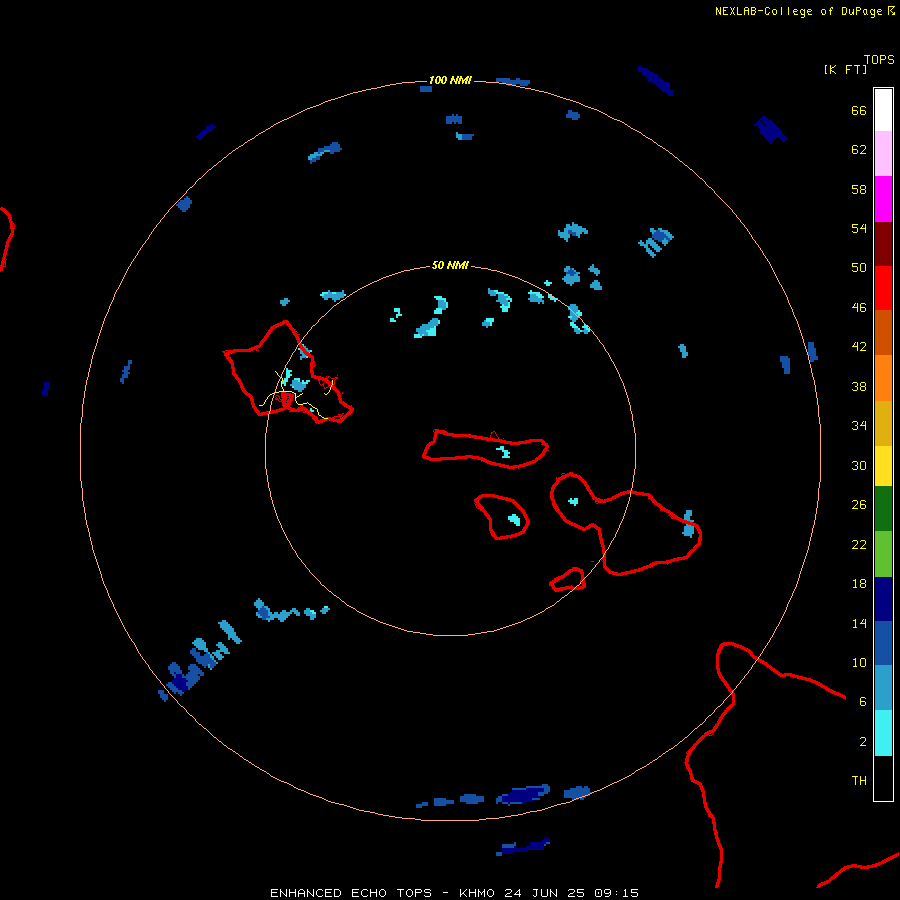Select the 100 NMI range ring label

[x=450, y=80]
